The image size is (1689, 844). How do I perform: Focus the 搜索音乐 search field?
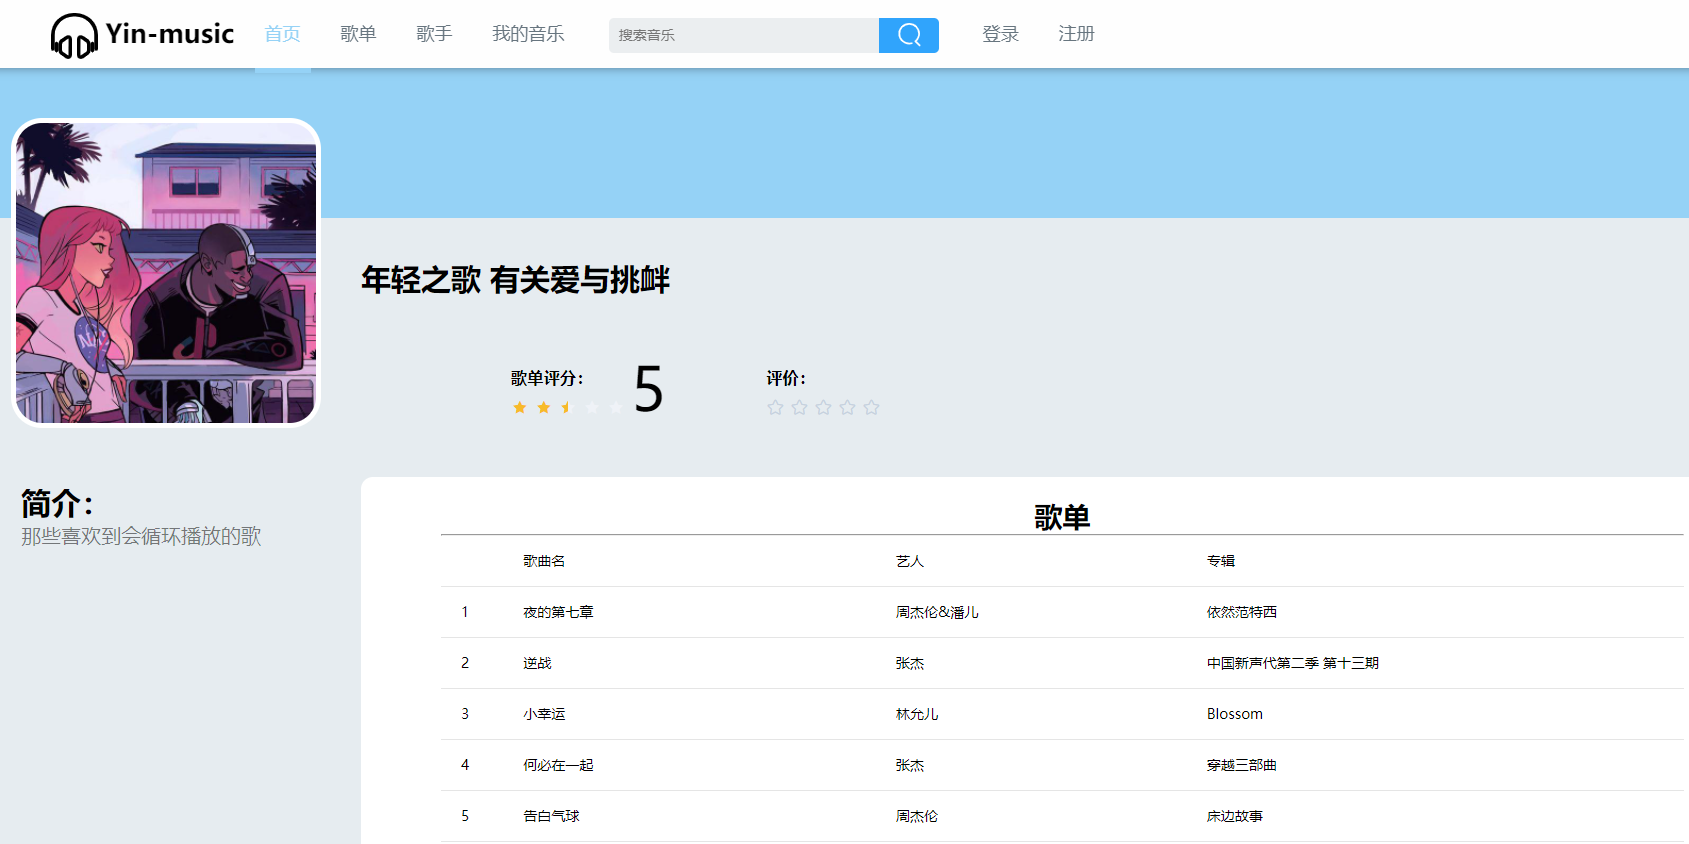coord(744,35)
